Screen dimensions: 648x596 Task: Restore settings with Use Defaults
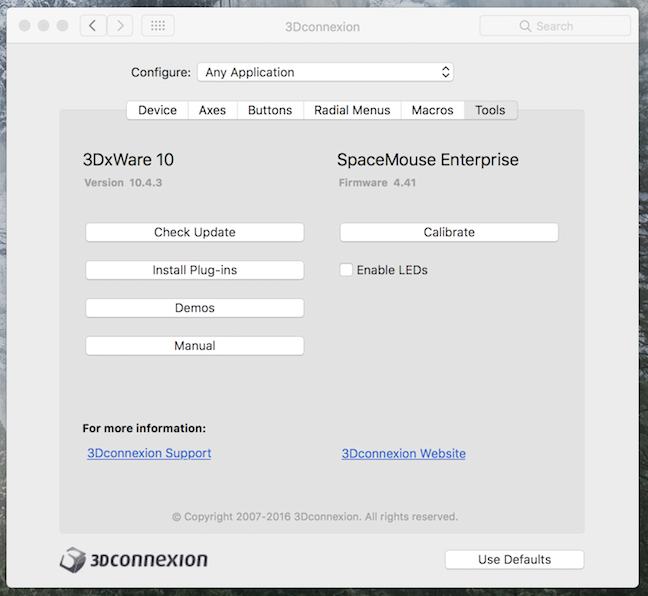(x=515, y=560)
